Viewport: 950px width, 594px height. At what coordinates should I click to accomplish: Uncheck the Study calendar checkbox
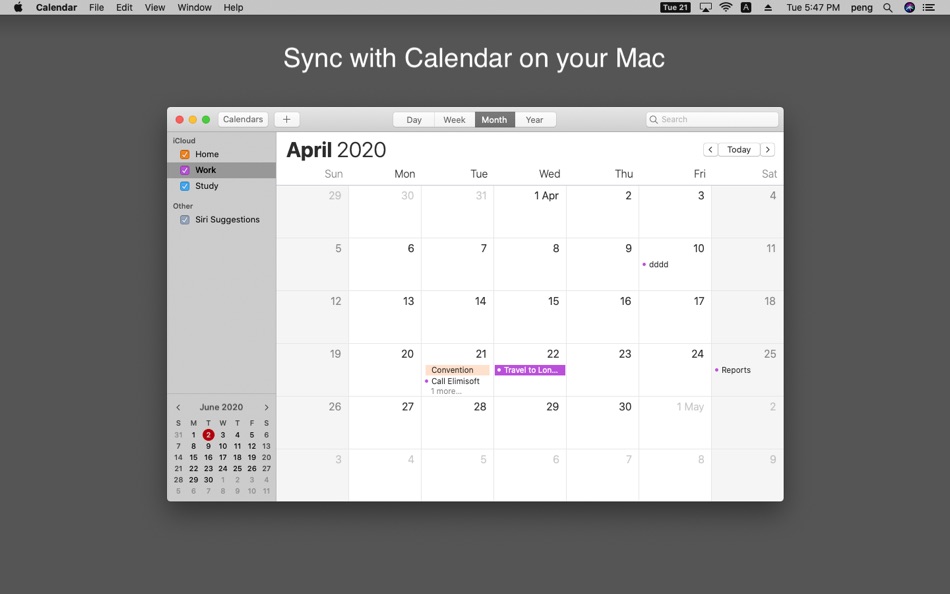(185, 186)
